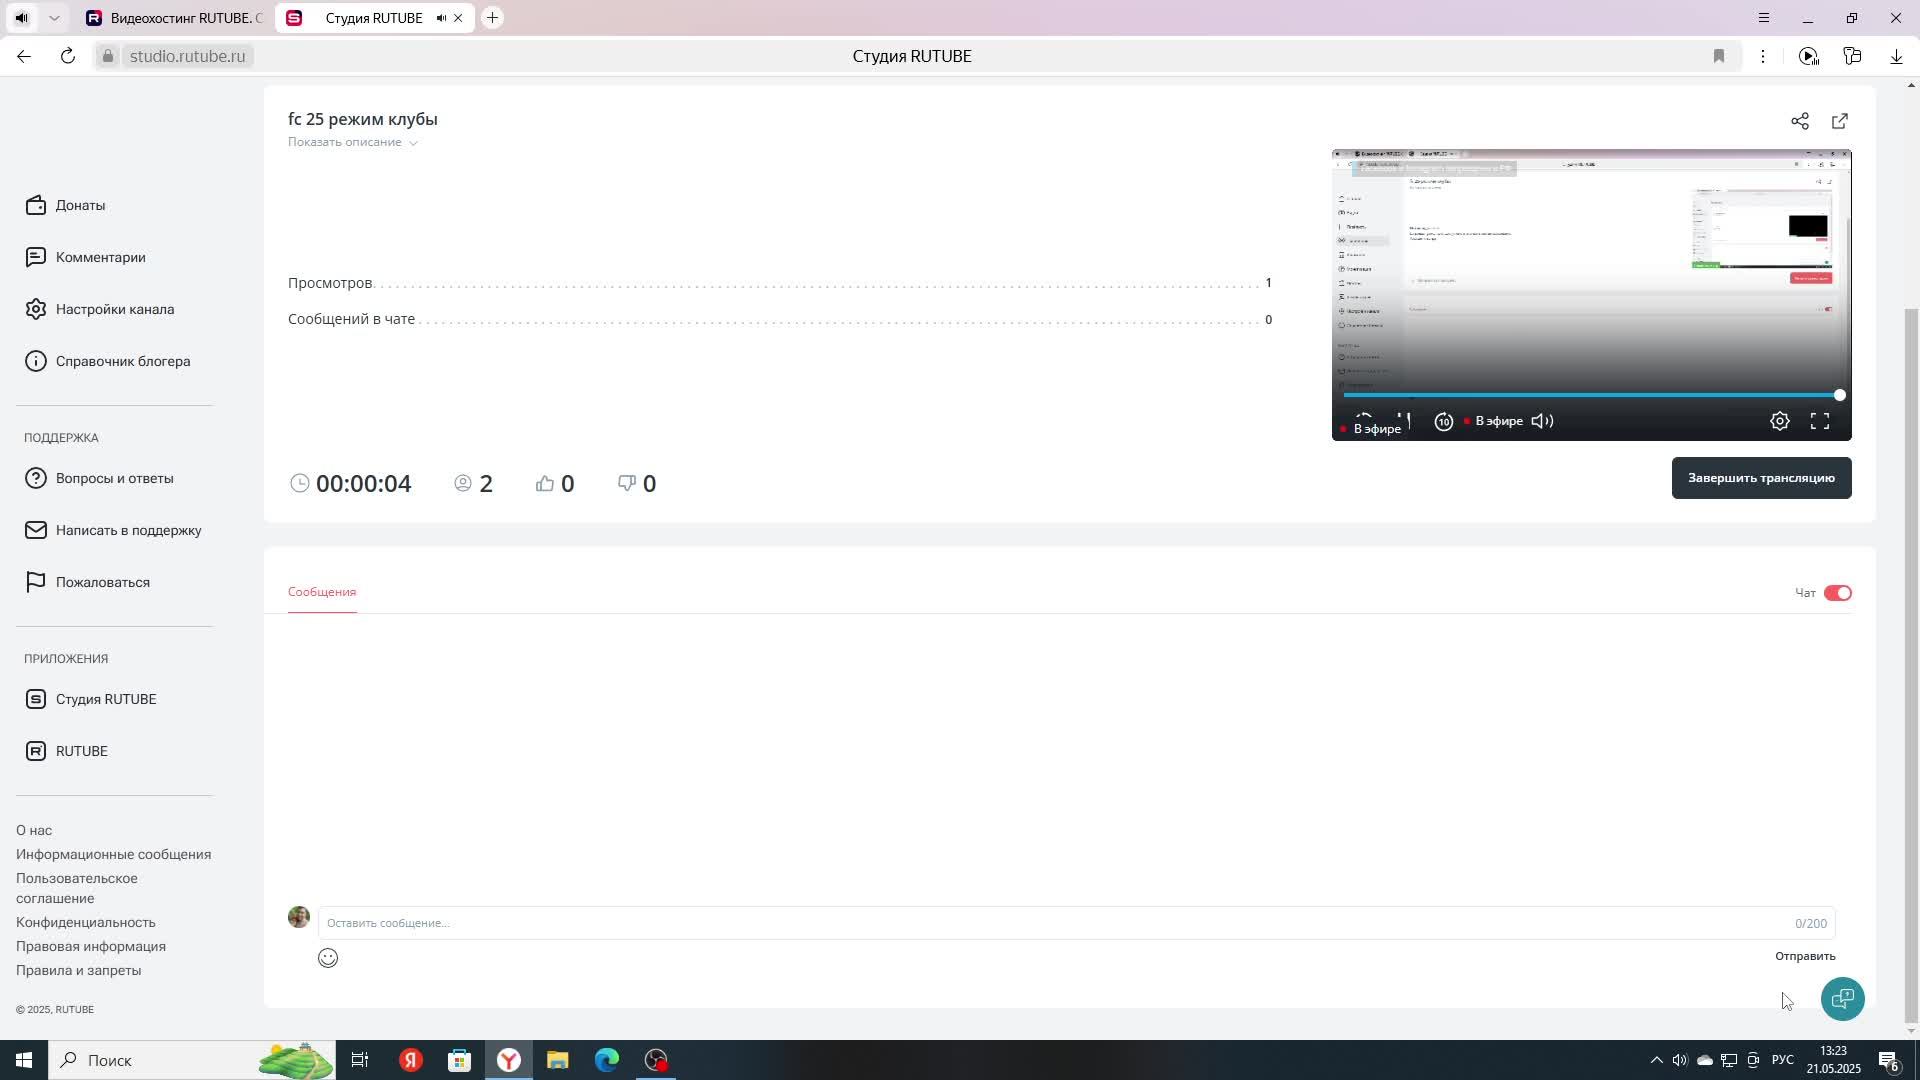Switch to Видеохостинг RUTUBE browser tab
Screen dimensions: 1920x1080
pos(174,18)
